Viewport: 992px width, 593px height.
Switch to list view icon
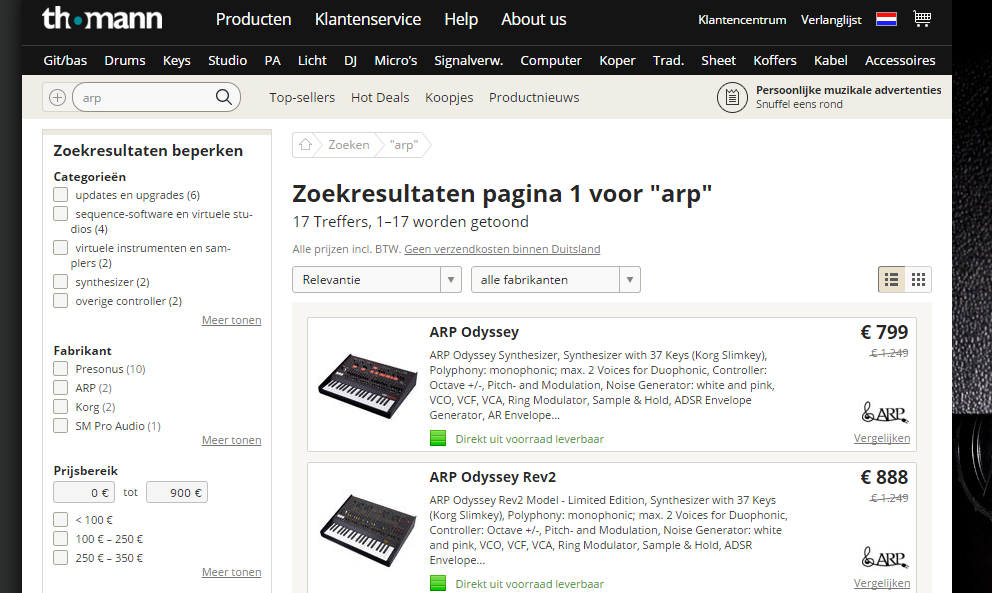891,280
